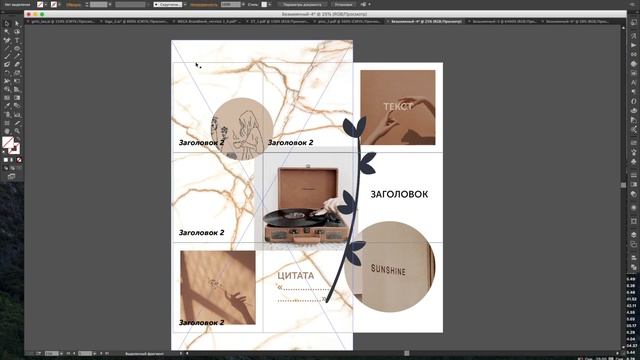The height and width of the screenshot is (360, 640).
Task: Select the Symbol Sprayer tool
Action: tap(7, 115)
